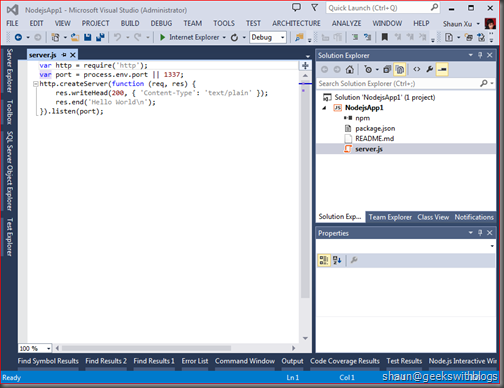Click the Save server.js disk icon
Image resolution: width=504 pixels, height=388 pixels.
click(x=88, y=37)
